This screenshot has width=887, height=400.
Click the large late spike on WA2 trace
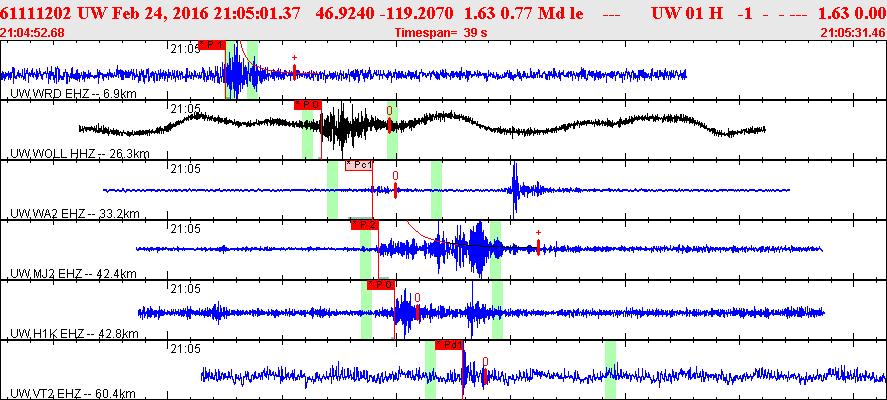[515, 189]
